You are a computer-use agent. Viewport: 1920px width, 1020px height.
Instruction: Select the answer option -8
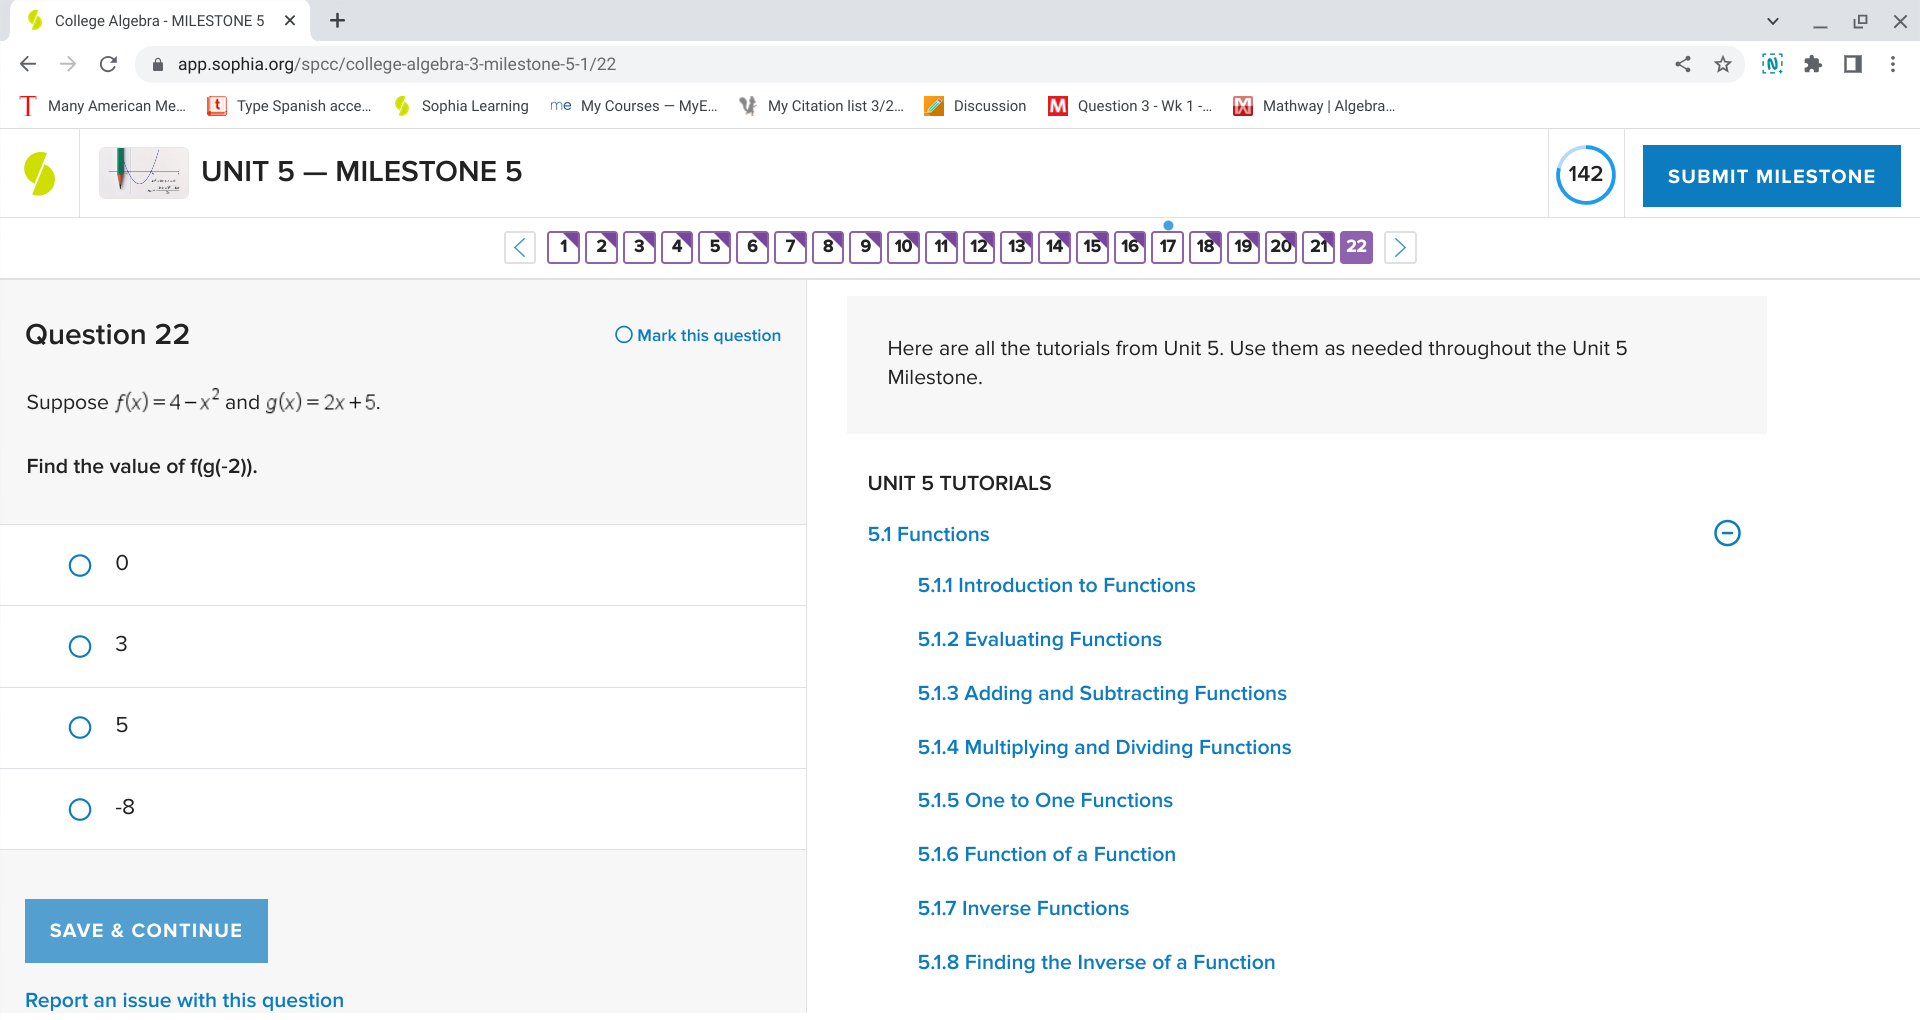(80, 809)
